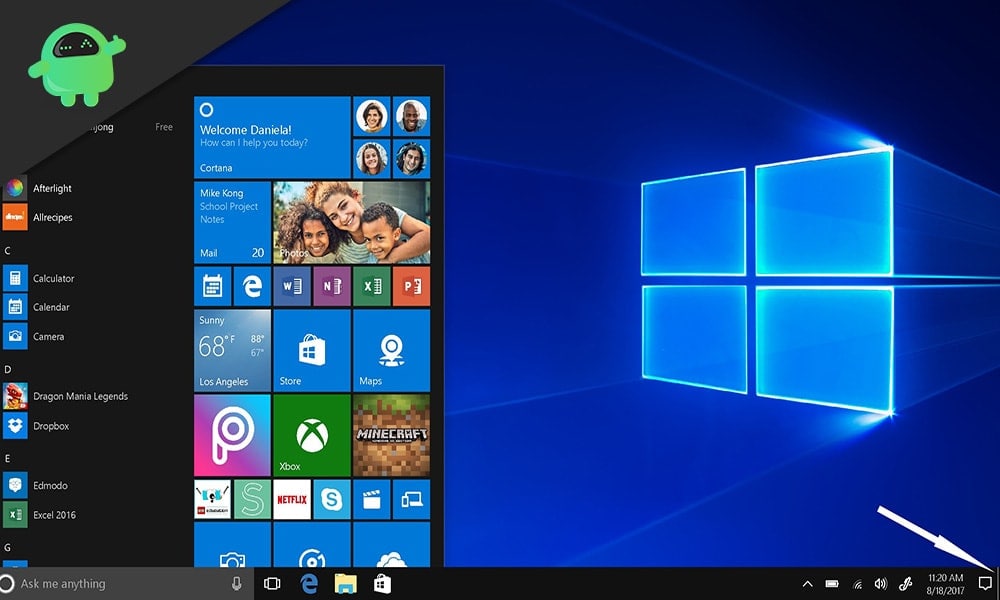Open the PowerPoint tile
The height and width of the screenshot is (600, 1000).
tap(411, 286)
